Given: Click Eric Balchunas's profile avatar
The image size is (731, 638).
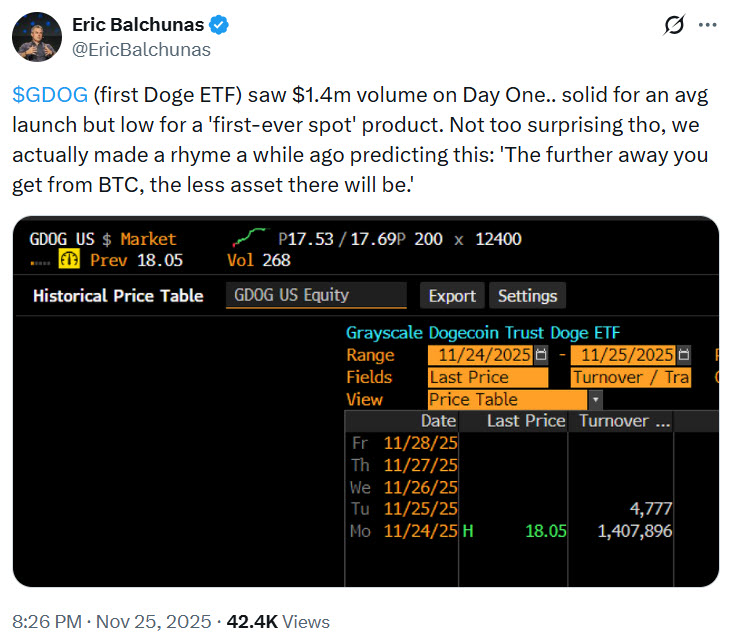Looking at the screenshot, I should 37,37.
